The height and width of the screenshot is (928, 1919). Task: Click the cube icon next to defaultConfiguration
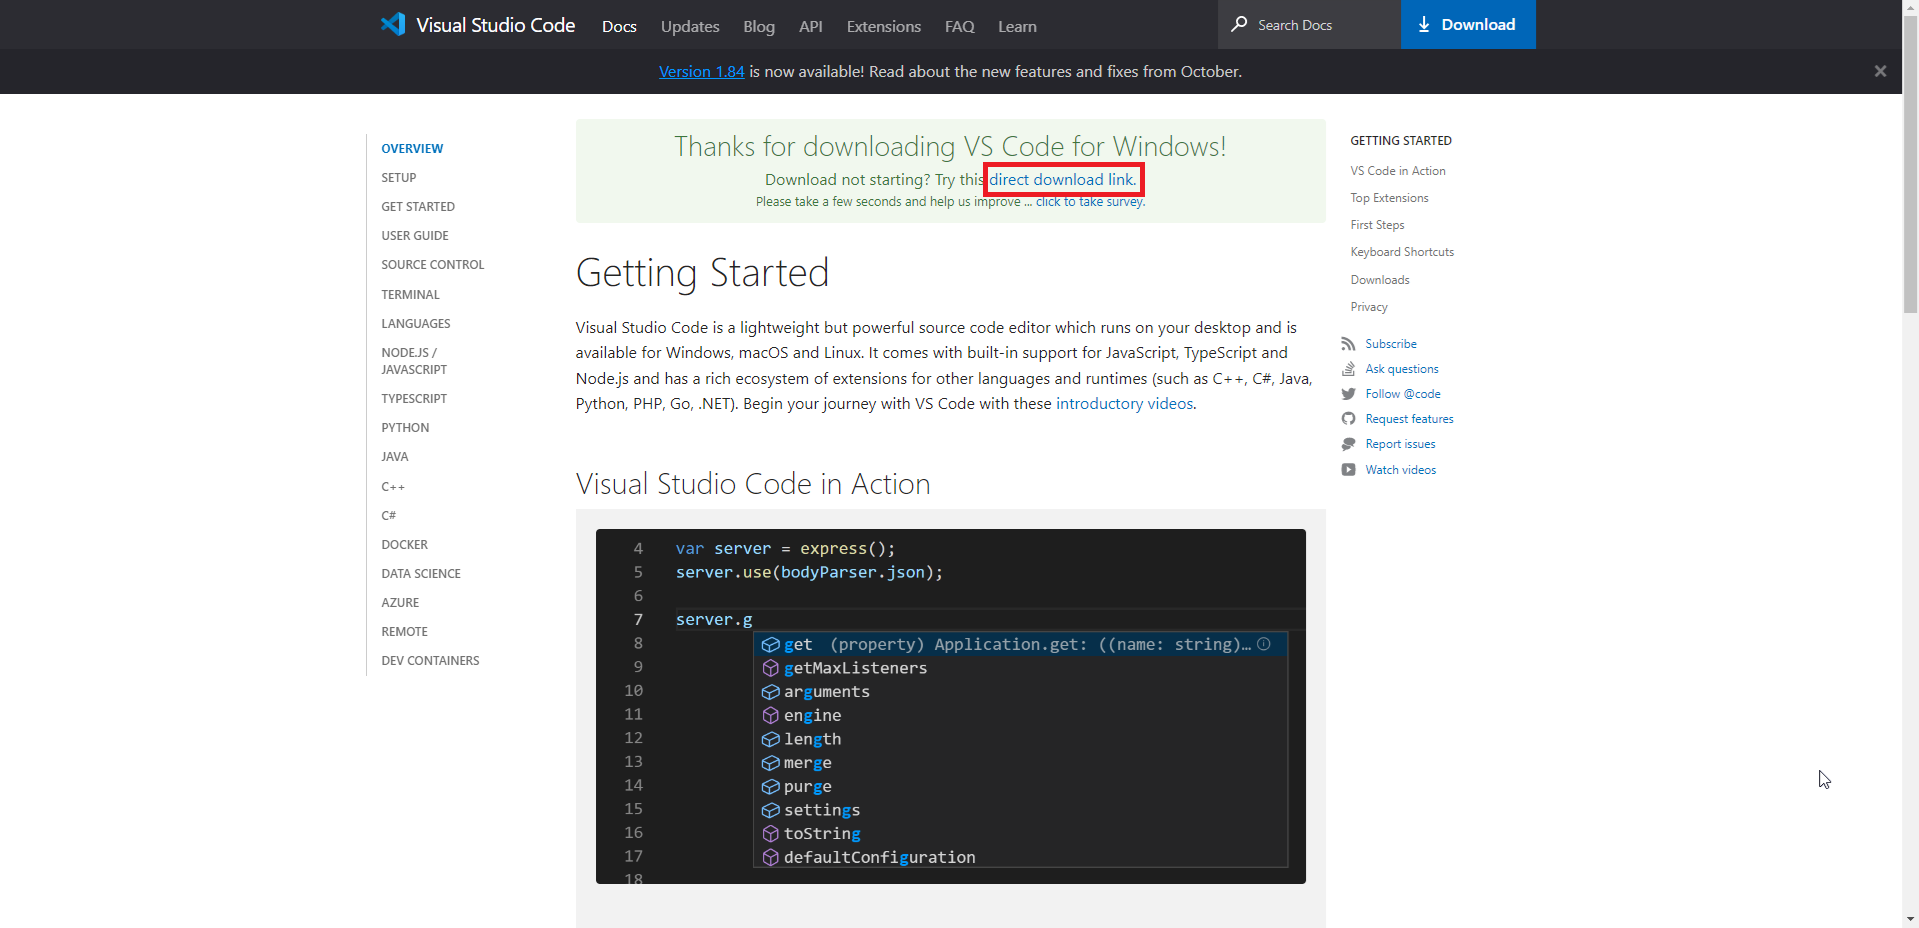pos(770,857)
